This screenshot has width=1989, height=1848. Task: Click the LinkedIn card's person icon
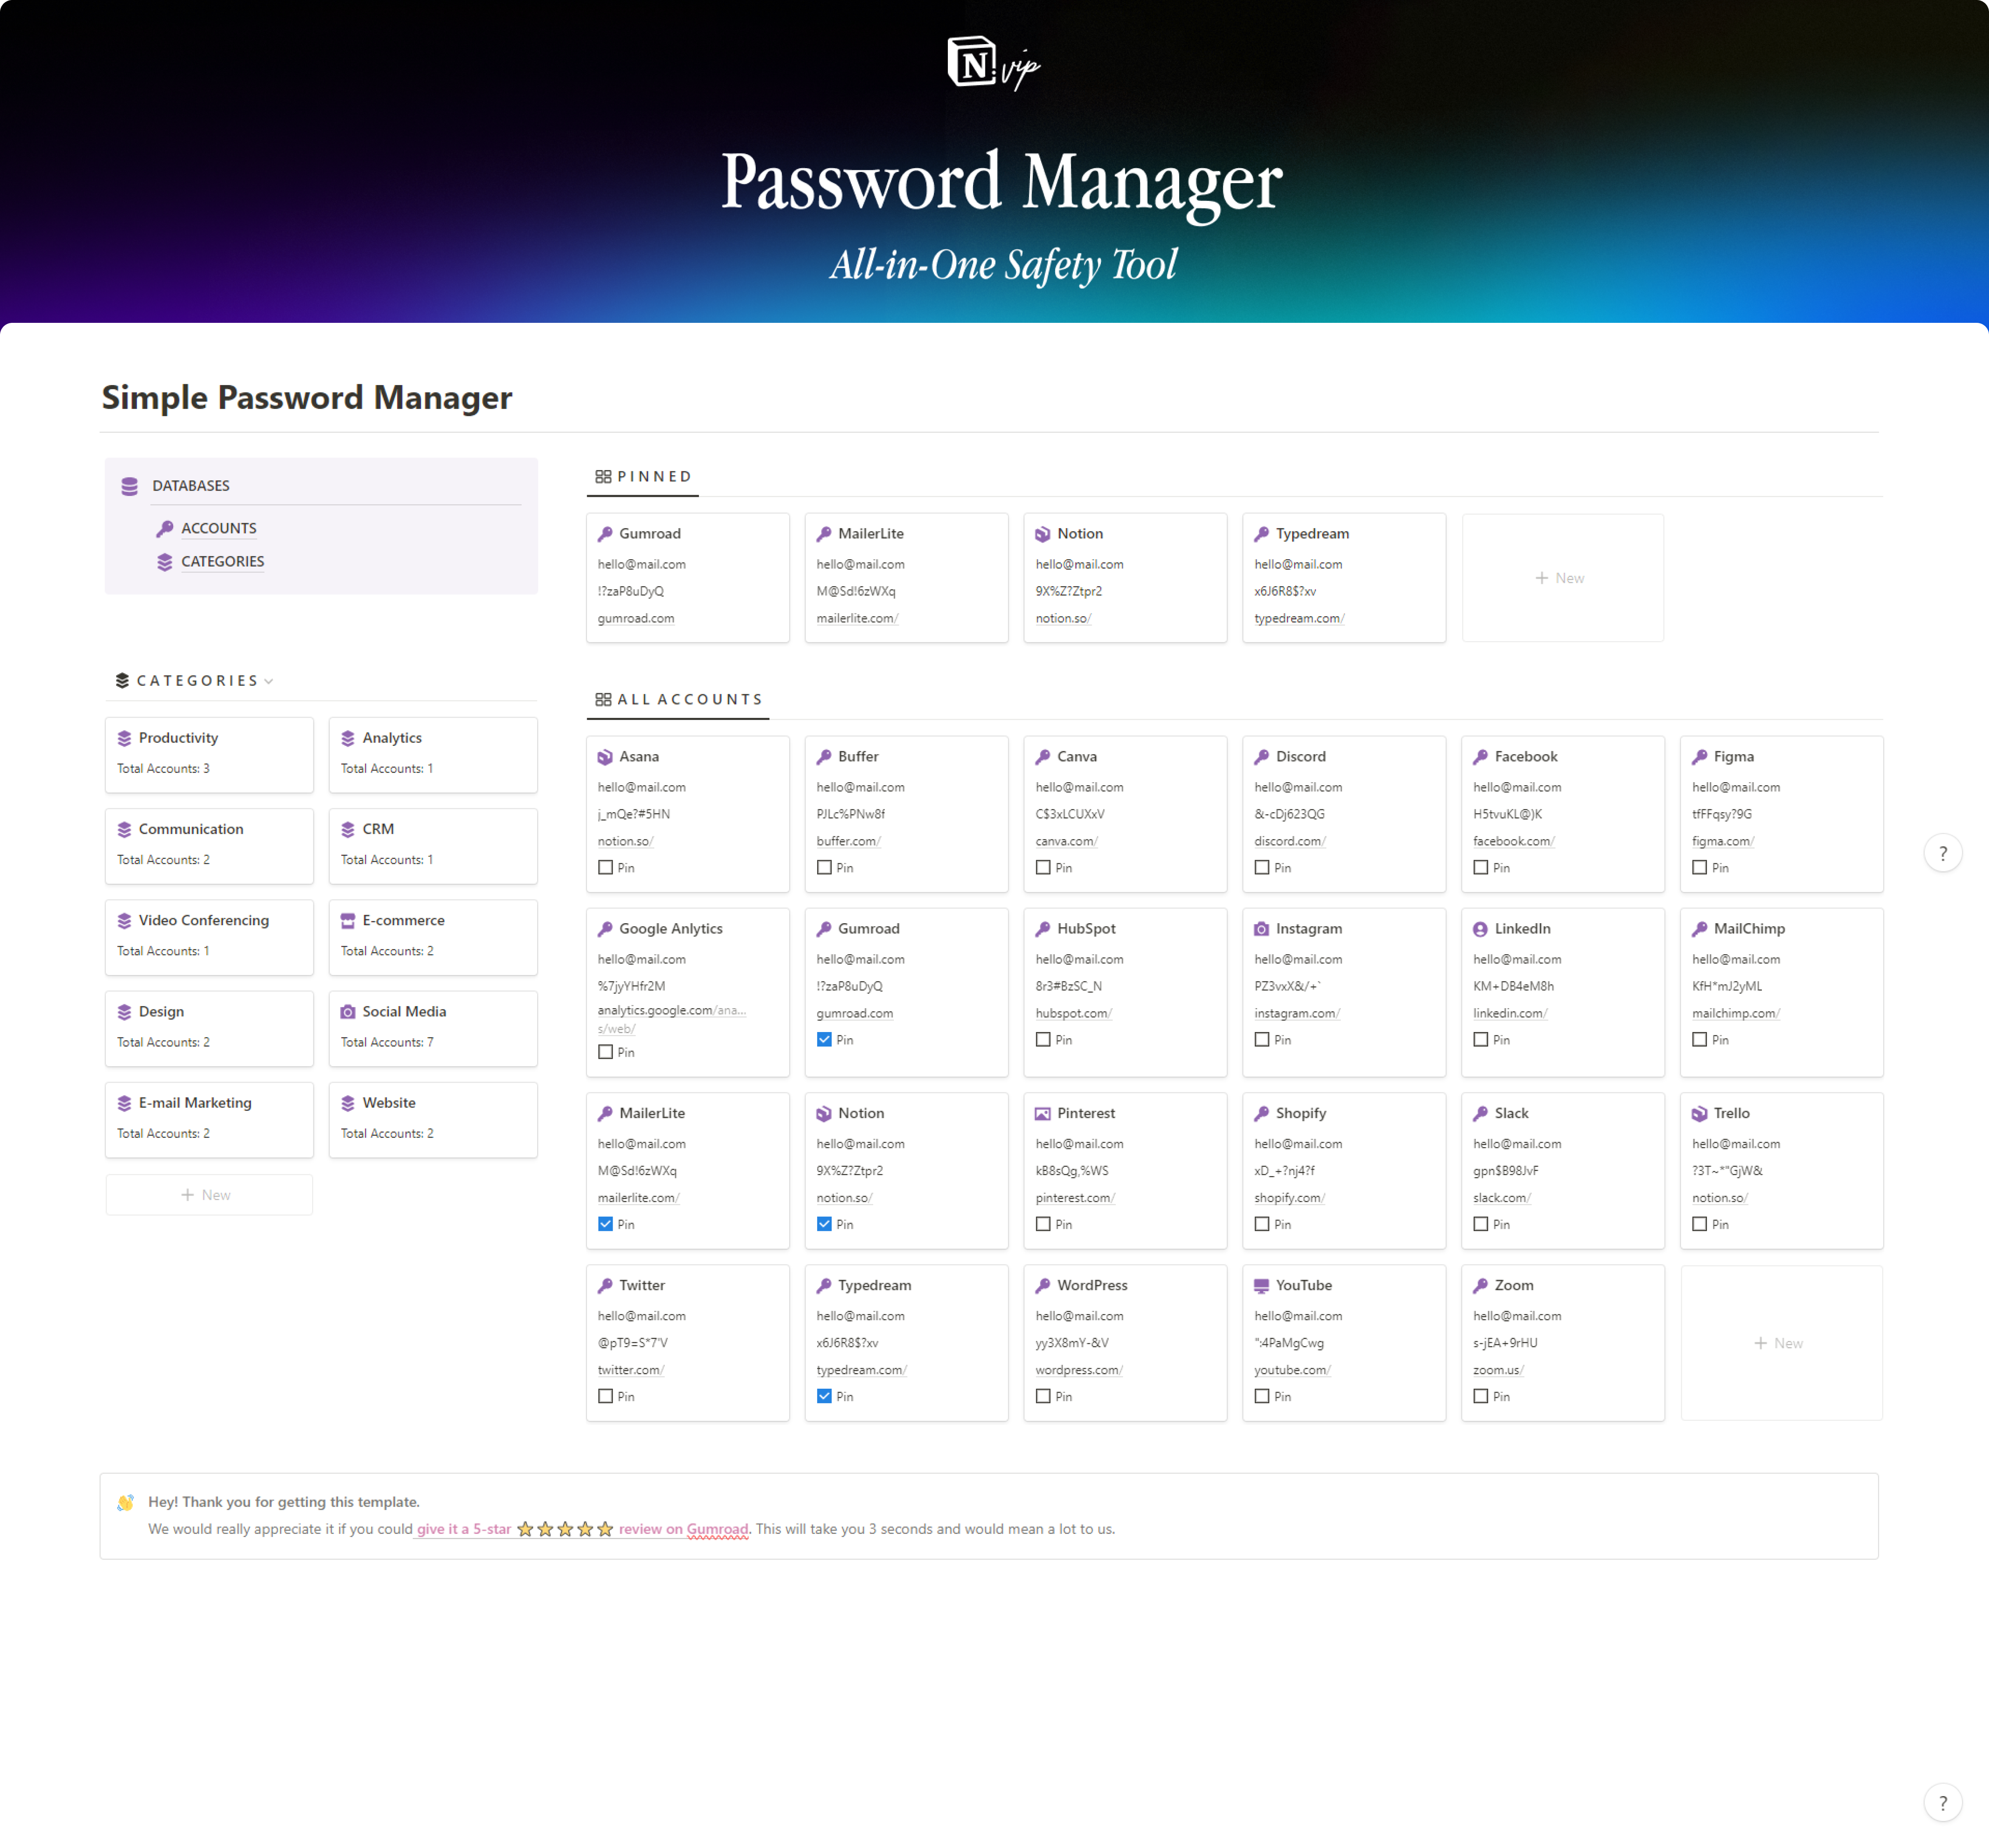[x=1480, y=929]
